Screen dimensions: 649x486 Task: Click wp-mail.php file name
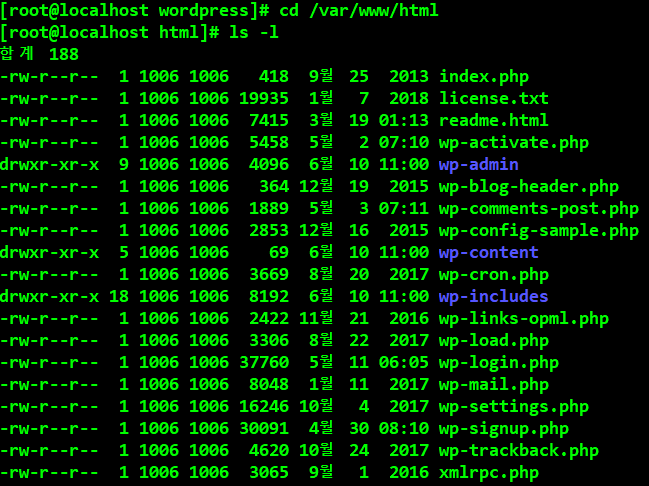coord(494,385)
